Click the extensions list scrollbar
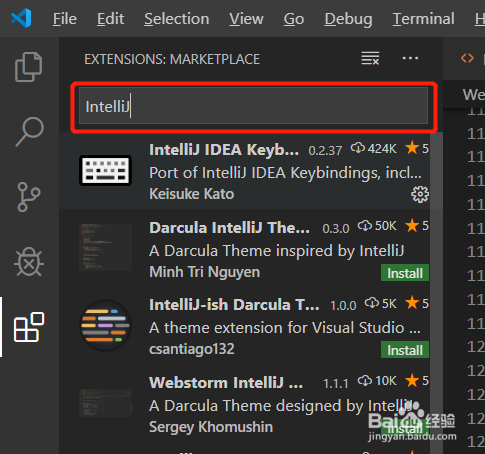 pyautogui.click(x=436, y=293)
